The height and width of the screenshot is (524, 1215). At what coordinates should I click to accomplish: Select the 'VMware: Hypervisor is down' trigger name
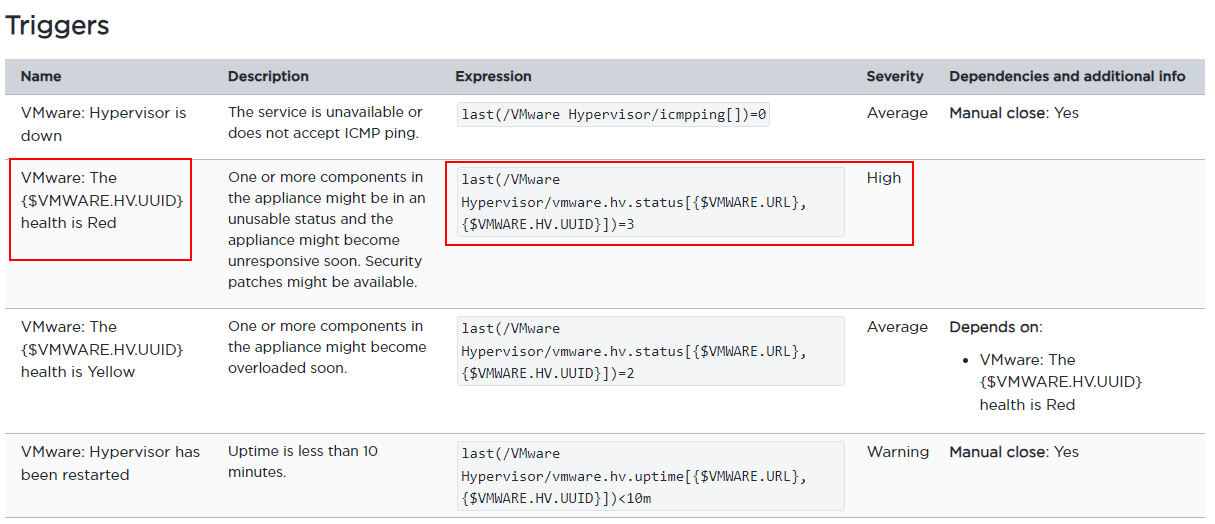103,124
